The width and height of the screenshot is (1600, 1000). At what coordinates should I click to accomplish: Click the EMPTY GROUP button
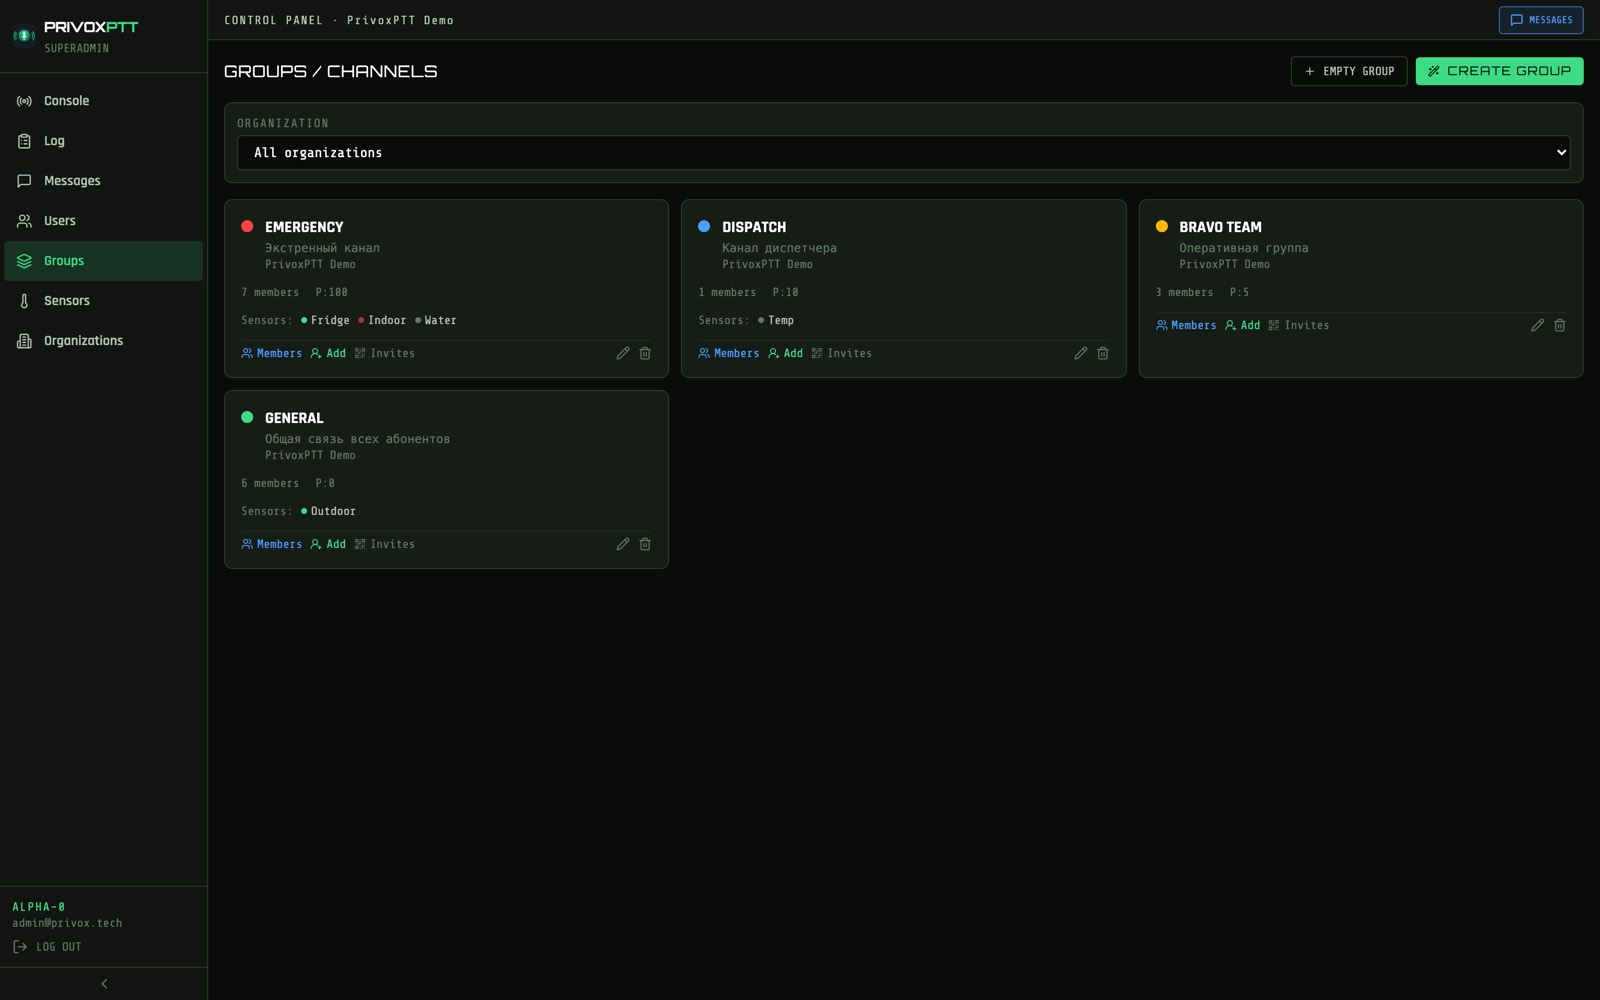coord(1349,71)
